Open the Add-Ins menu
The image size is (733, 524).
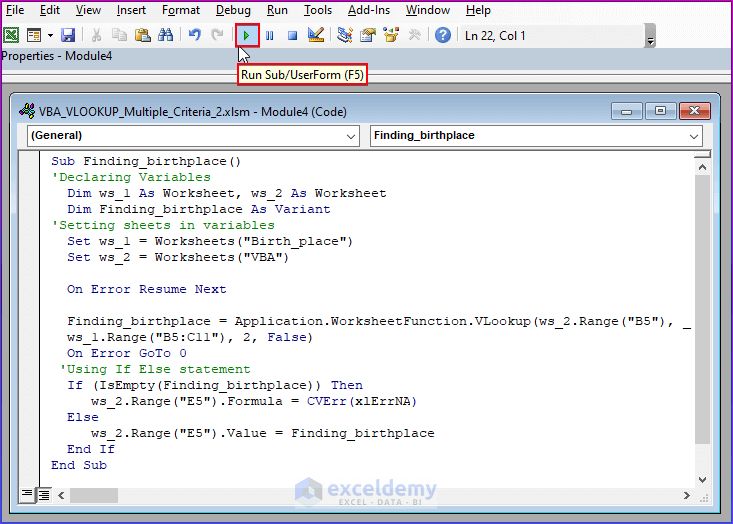point(368,10)
